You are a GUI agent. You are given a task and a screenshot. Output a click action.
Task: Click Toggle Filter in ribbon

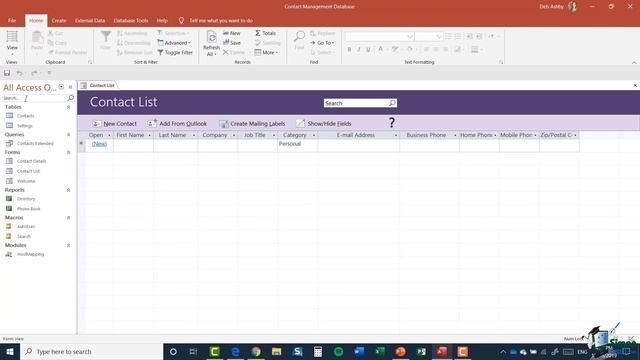tap(175, 53)
